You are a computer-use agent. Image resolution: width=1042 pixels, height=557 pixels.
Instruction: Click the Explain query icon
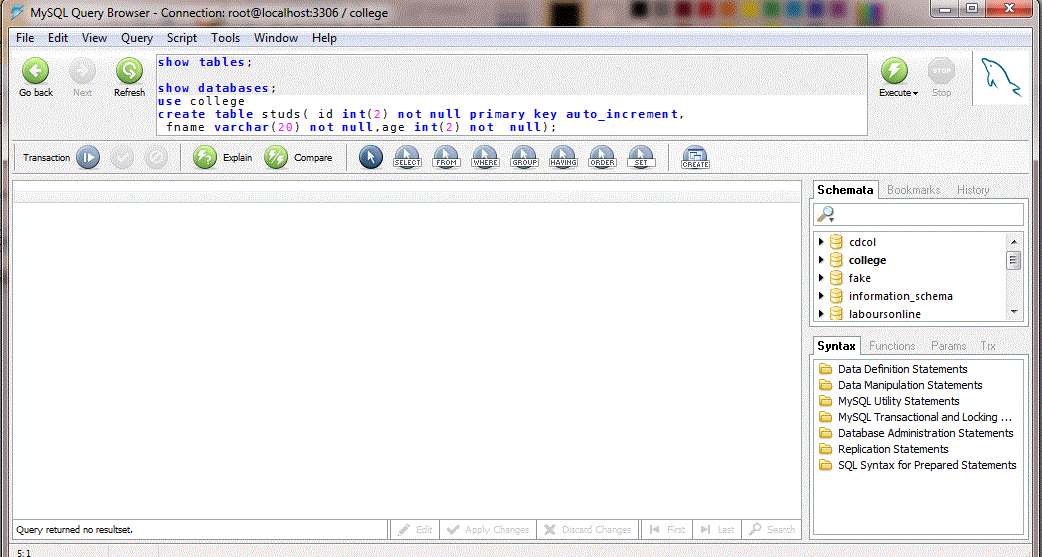coord(205,158)
